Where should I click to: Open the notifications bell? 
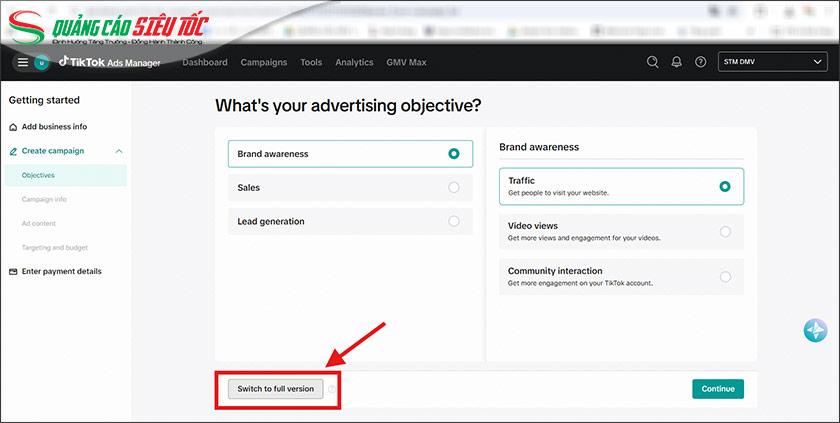coord(677,62)
